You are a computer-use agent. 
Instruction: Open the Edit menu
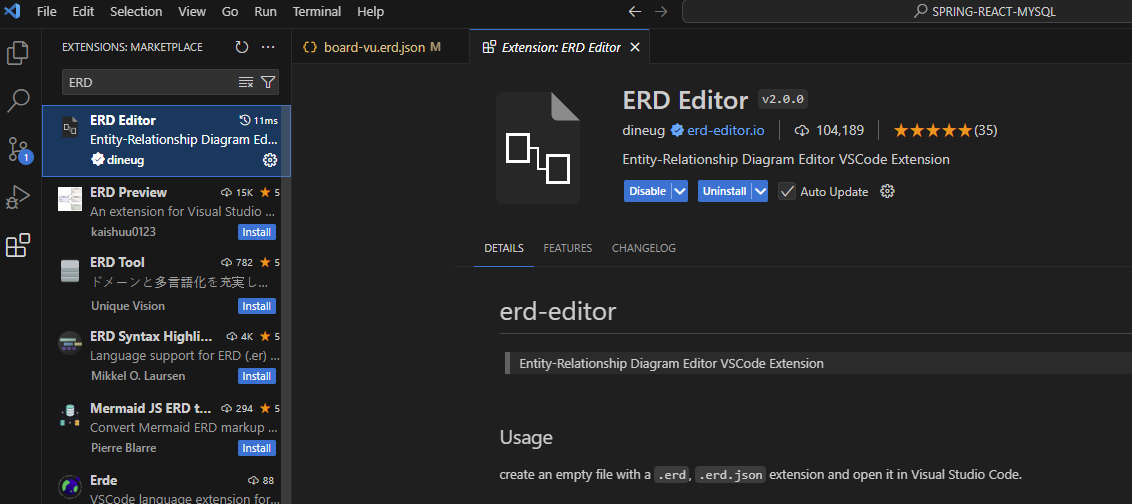coord(84,12)
